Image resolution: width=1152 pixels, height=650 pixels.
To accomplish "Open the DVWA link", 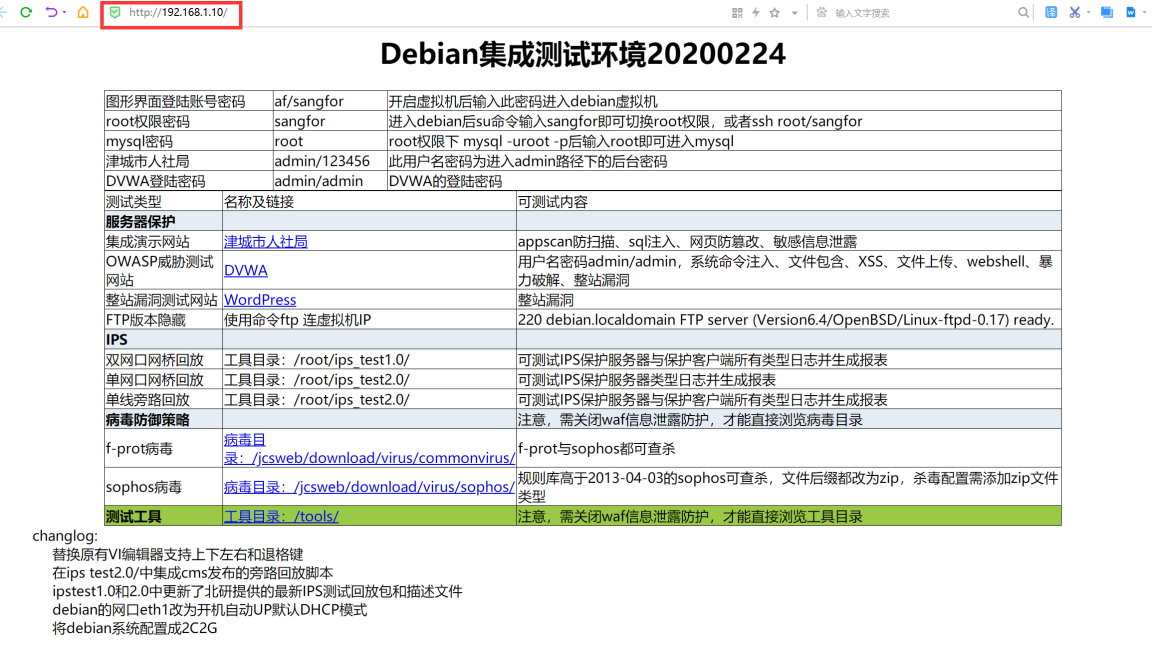I will [x=246, y=270].
